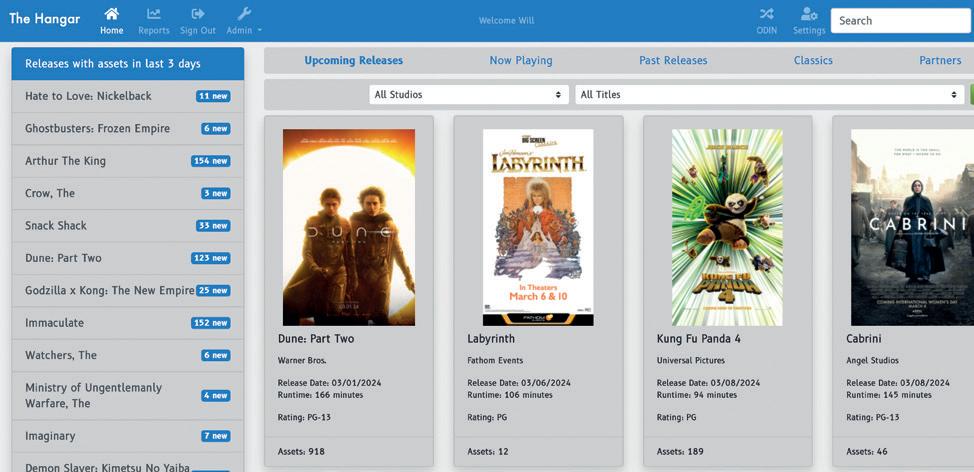This screenshot has height=472, width=974.
Task: Open the Kung Fu Panda 4 poster
Action: click(727, 227)
